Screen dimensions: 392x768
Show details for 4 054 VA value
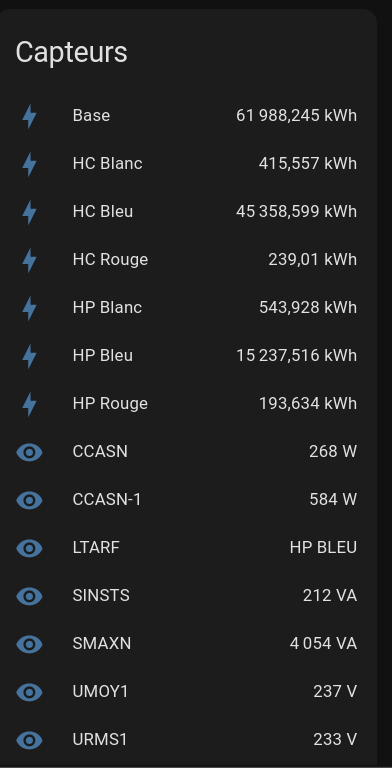pyautogui.click(x=323, y=643)
